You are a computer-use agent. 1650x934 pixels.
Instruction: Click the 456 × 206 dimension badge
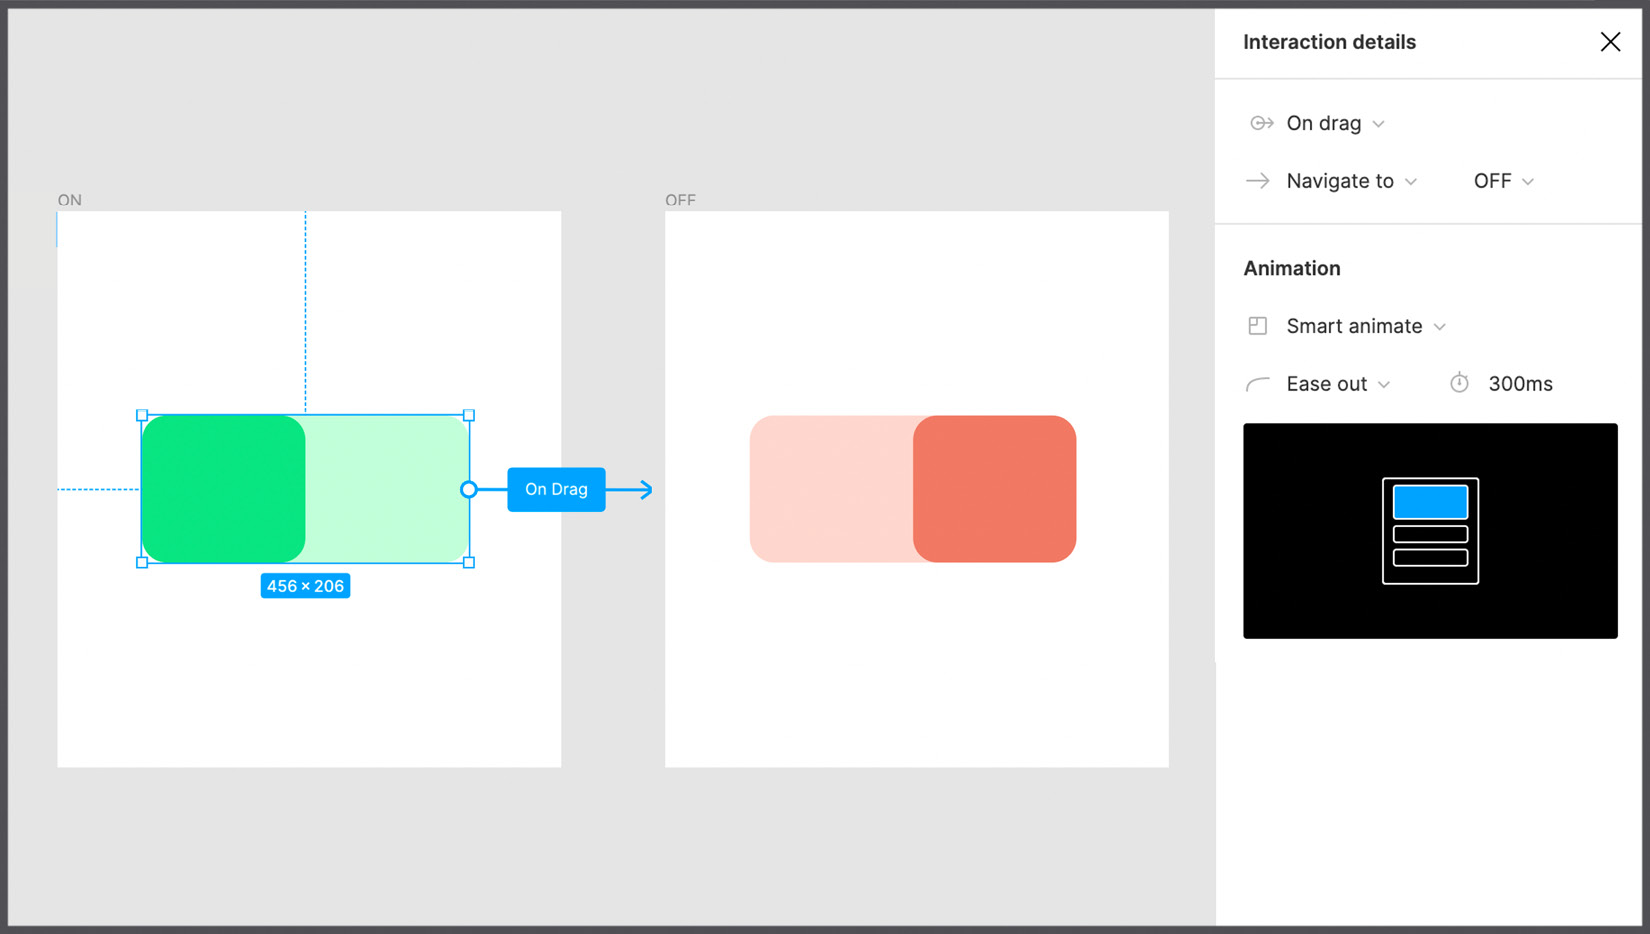pos(305,586)
